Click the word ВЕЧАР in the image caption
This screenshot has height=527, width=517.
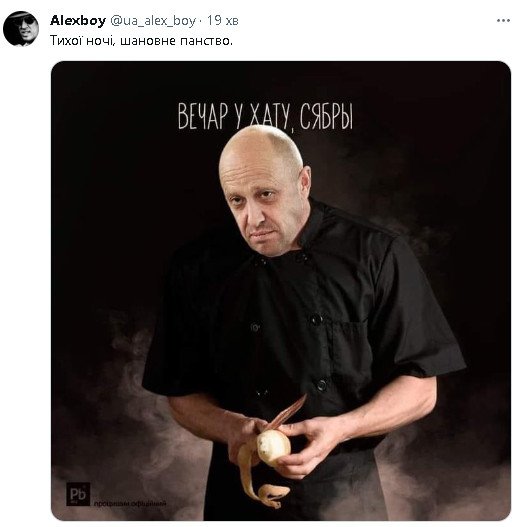[203, 116]
